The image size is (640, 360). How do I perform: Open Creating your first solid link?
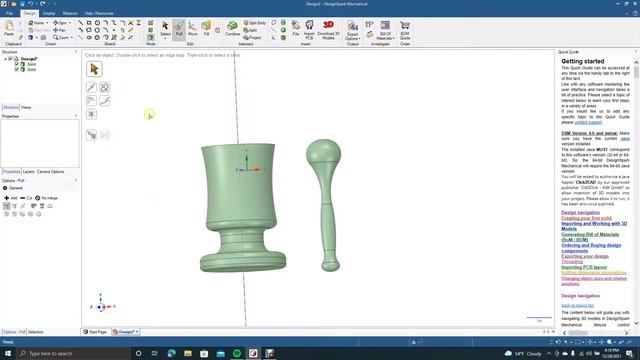pos(586,218)
